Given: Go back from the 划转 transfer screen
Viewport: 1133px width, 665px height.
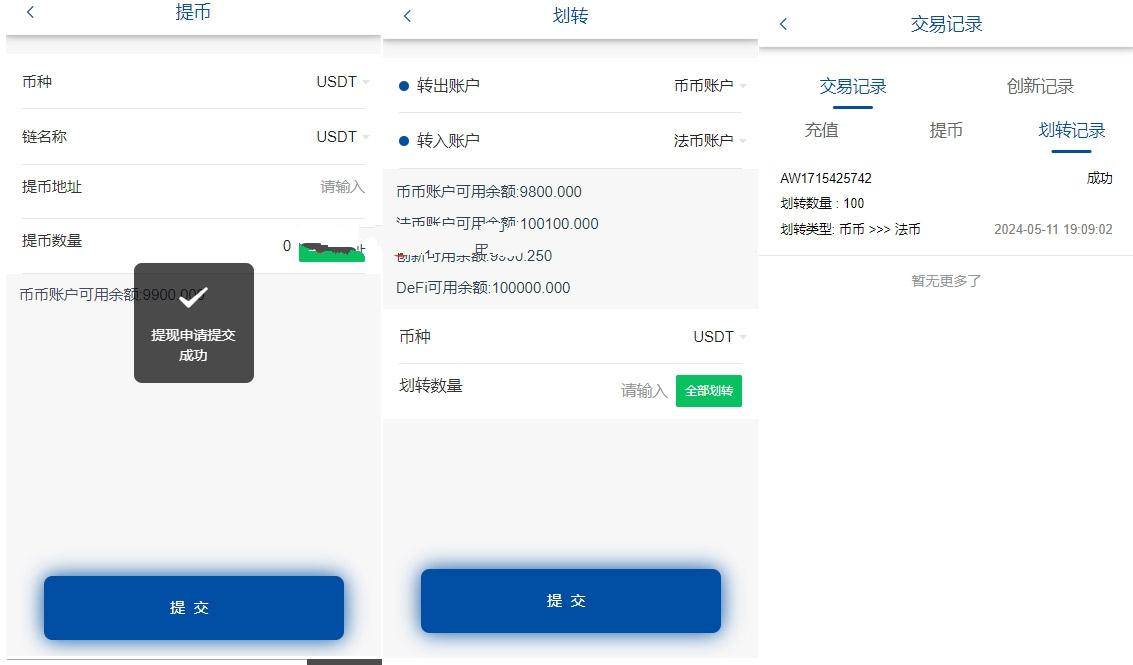Looking at the screenshot, I should click(x=408, y=16).
